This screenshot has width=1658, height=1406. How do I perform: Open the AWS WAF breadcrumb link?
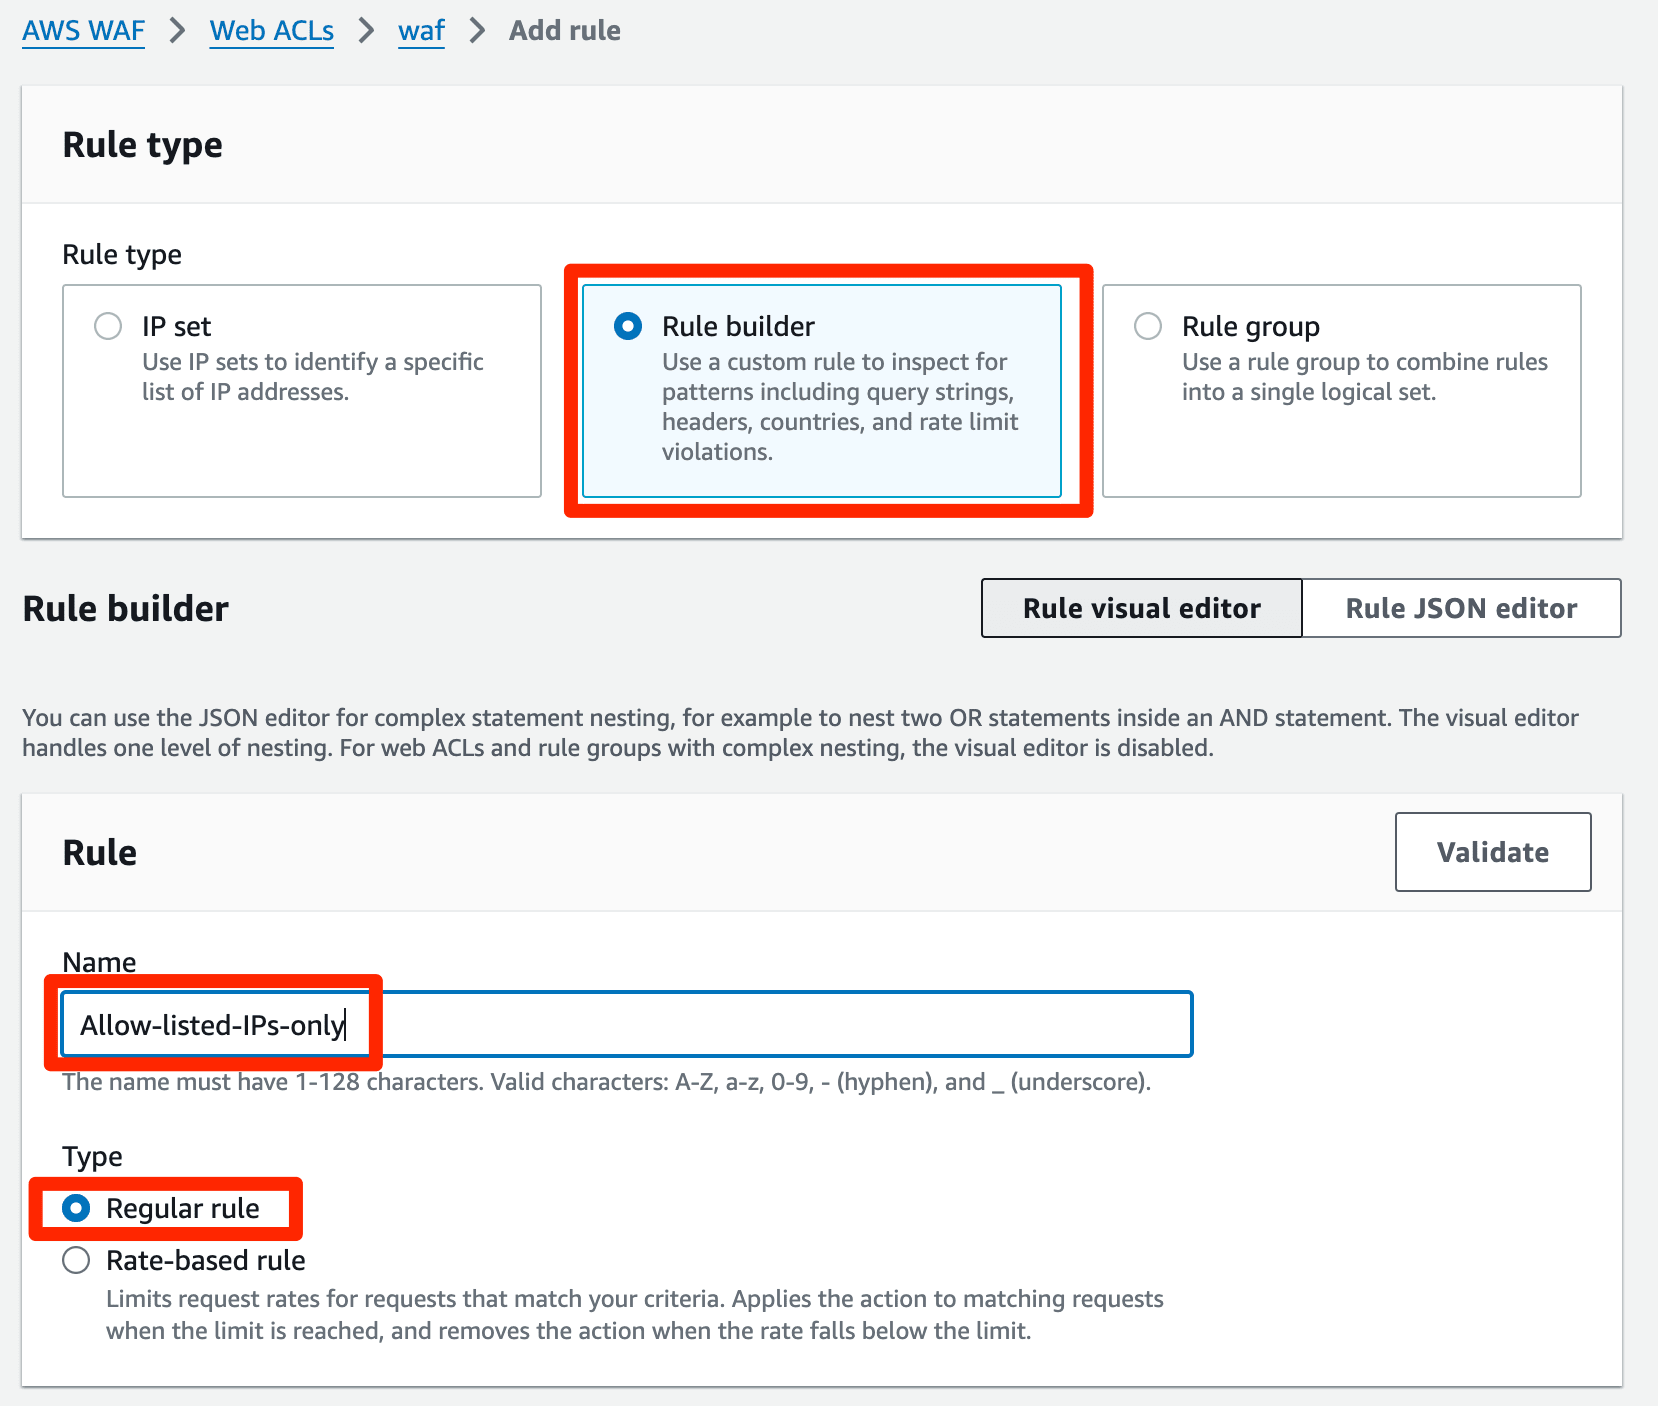(x=83, y=31)
